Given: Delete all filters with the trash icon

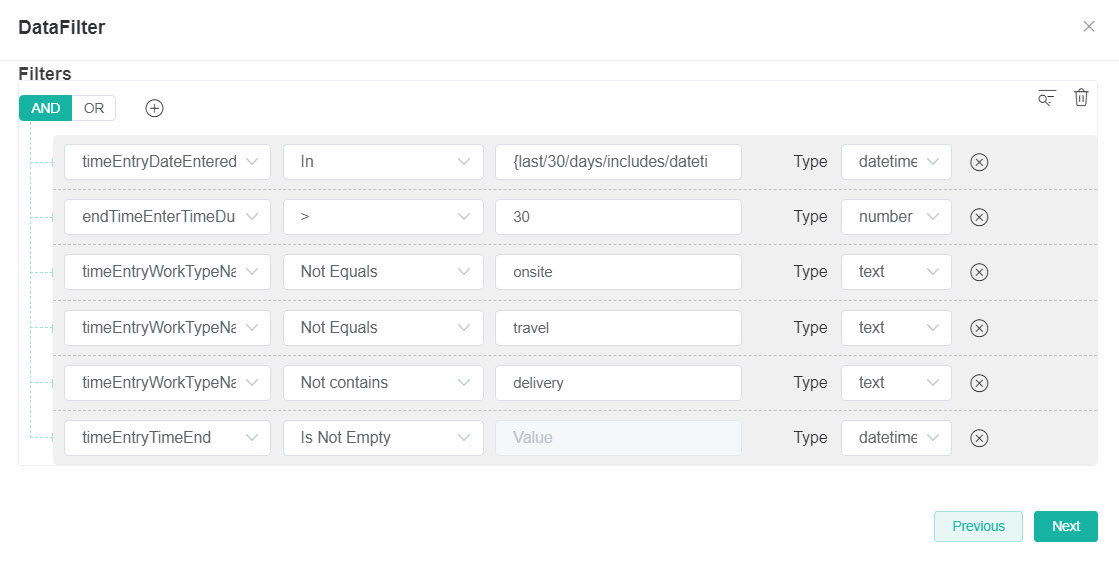Looking at the screenshot, I should point(1081,97).
